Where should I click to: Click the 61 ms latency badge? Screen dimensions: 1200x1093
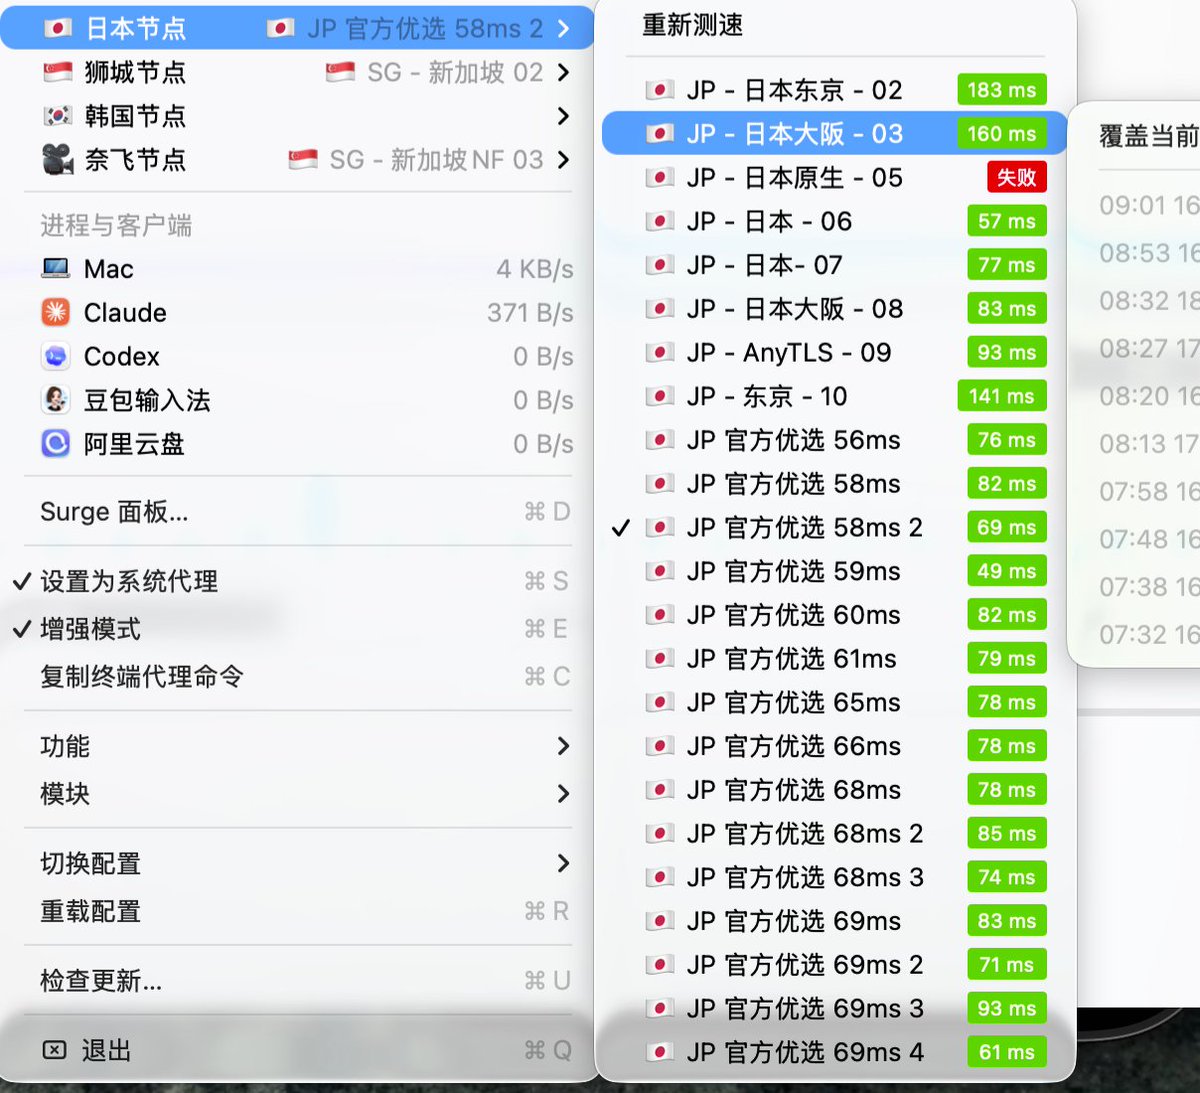point(1007,1052)
